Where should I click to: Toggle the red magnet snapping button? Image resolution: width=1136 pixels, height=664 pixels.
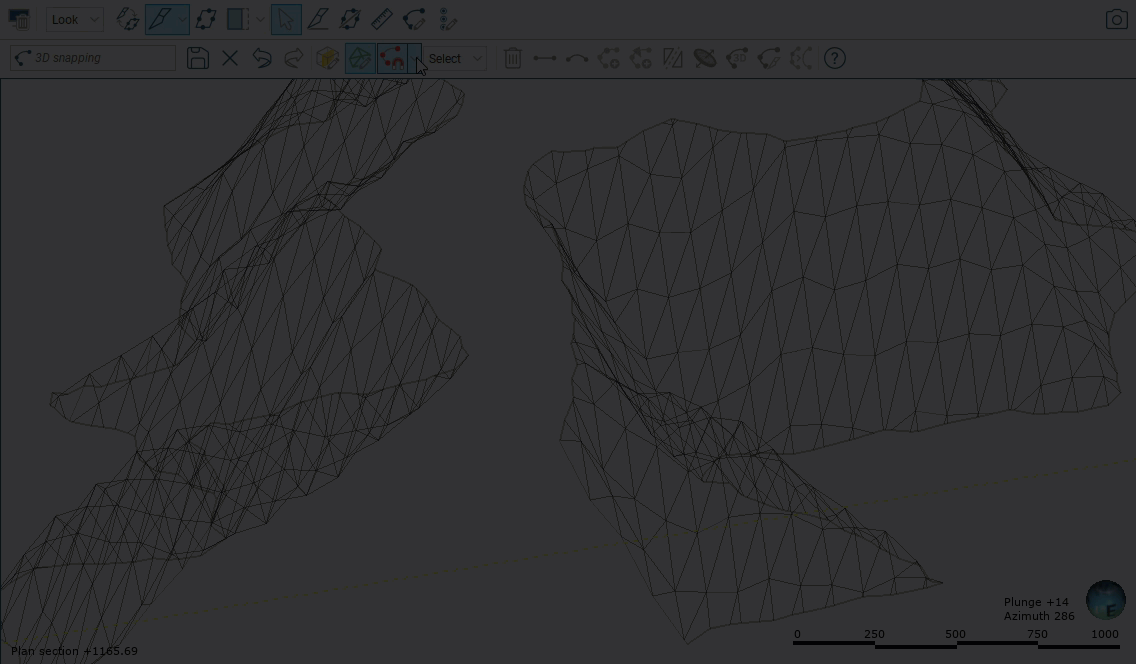click(x=392, y=58)
